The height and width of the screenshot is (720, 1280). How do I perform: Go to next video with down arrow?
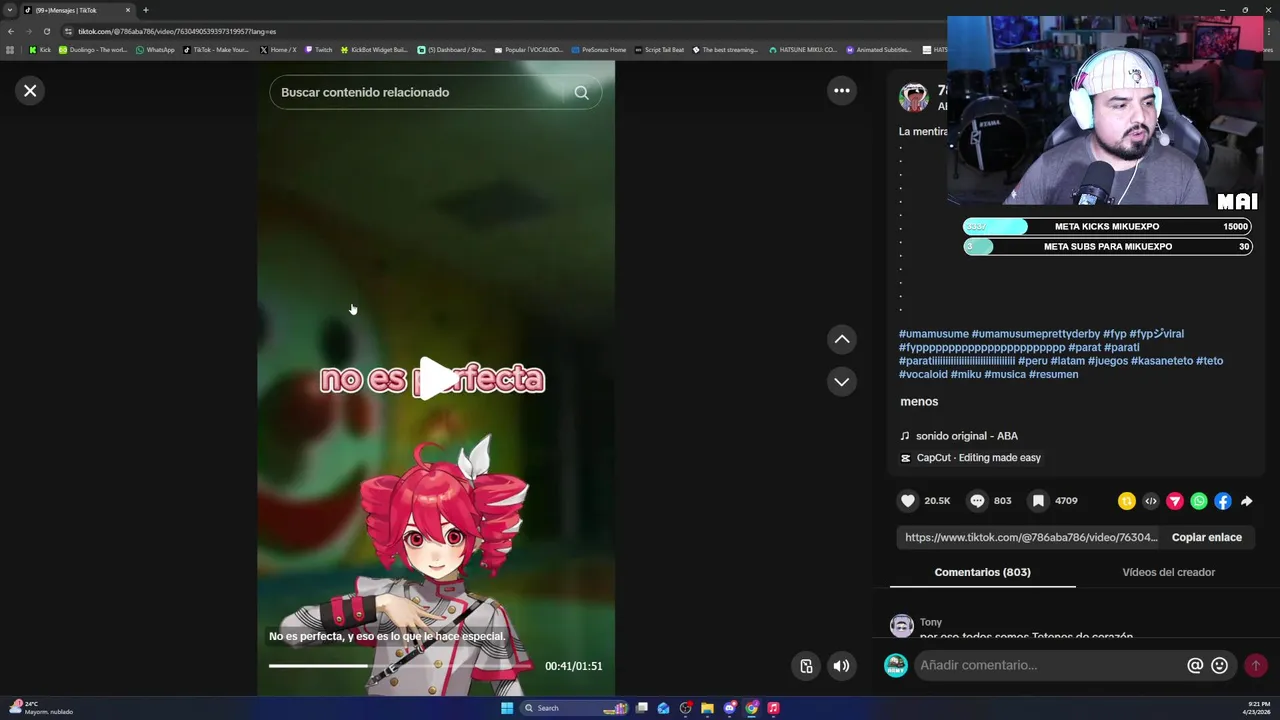point(842,382)
